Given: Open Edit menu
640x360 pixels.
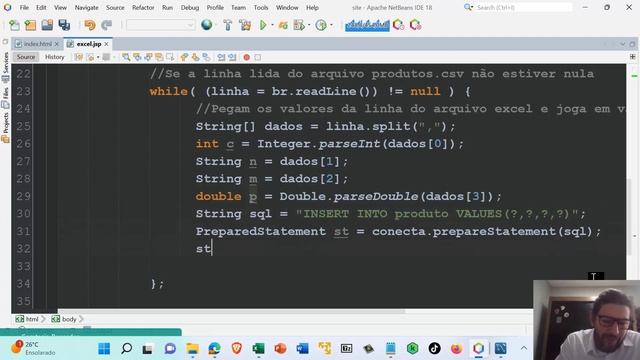Looking at the screenshot, I should pos(41,7).
